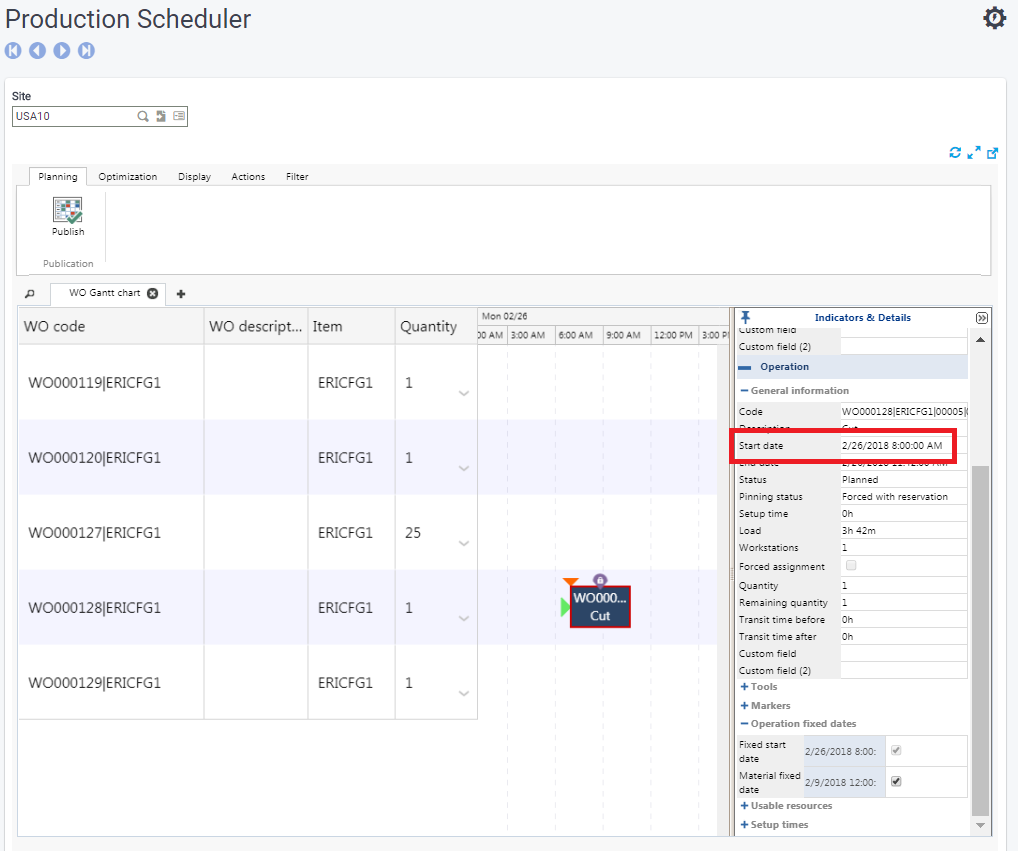Close the WO Gantt chart tab
This screenshot has width=1018, height=851.
[x=152, y=293]
